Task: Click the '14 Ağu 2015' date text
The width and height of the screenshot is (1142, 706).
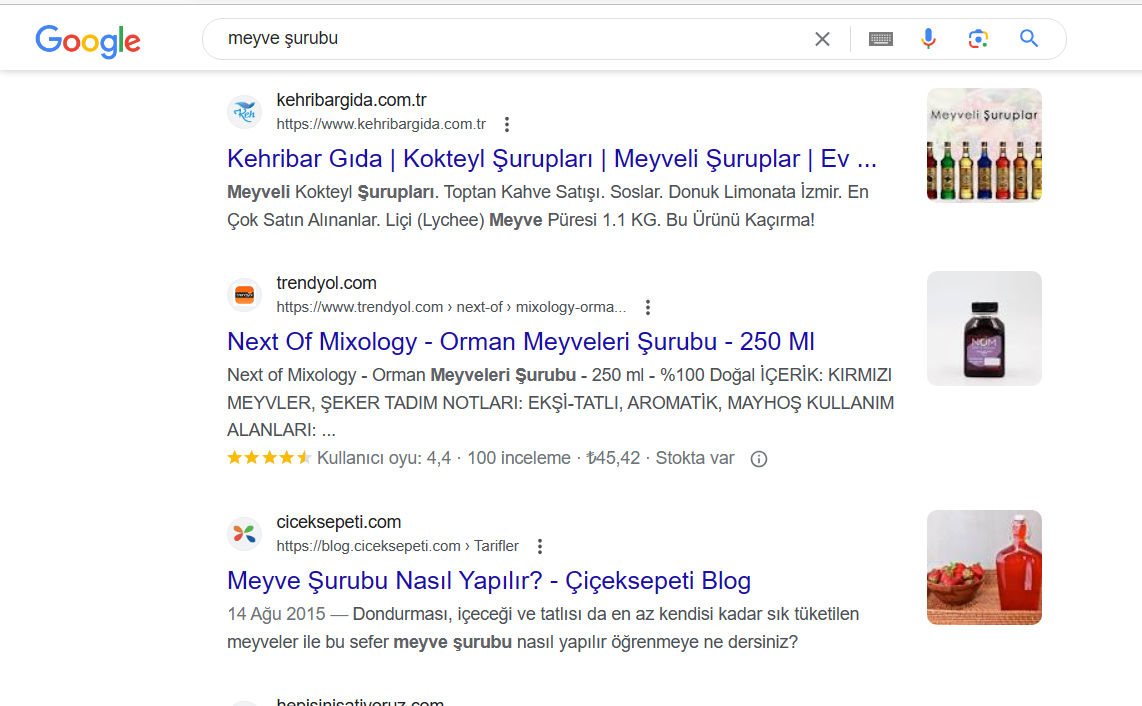Action: [276, 614]
